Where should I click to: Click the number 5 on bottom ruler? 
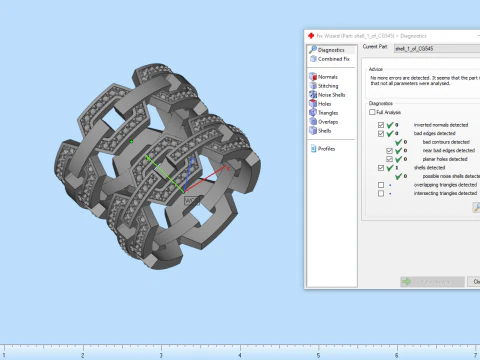click(318, 355)
